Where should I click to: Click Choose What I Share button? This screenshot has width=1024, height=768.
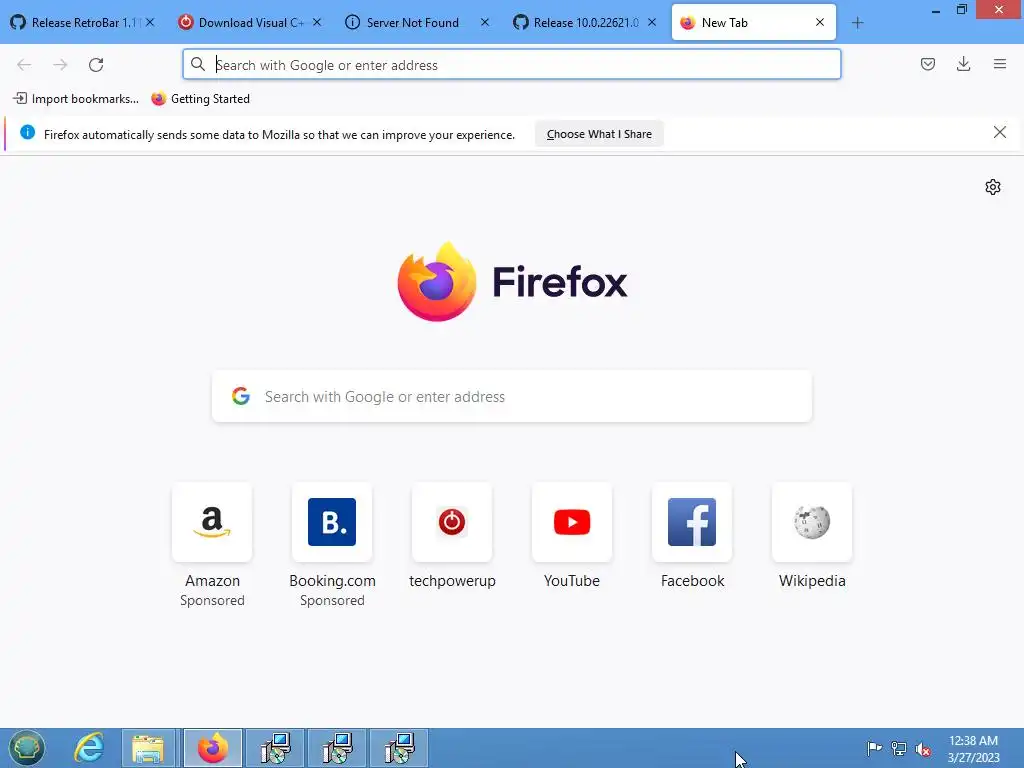(x=599, y=134)
